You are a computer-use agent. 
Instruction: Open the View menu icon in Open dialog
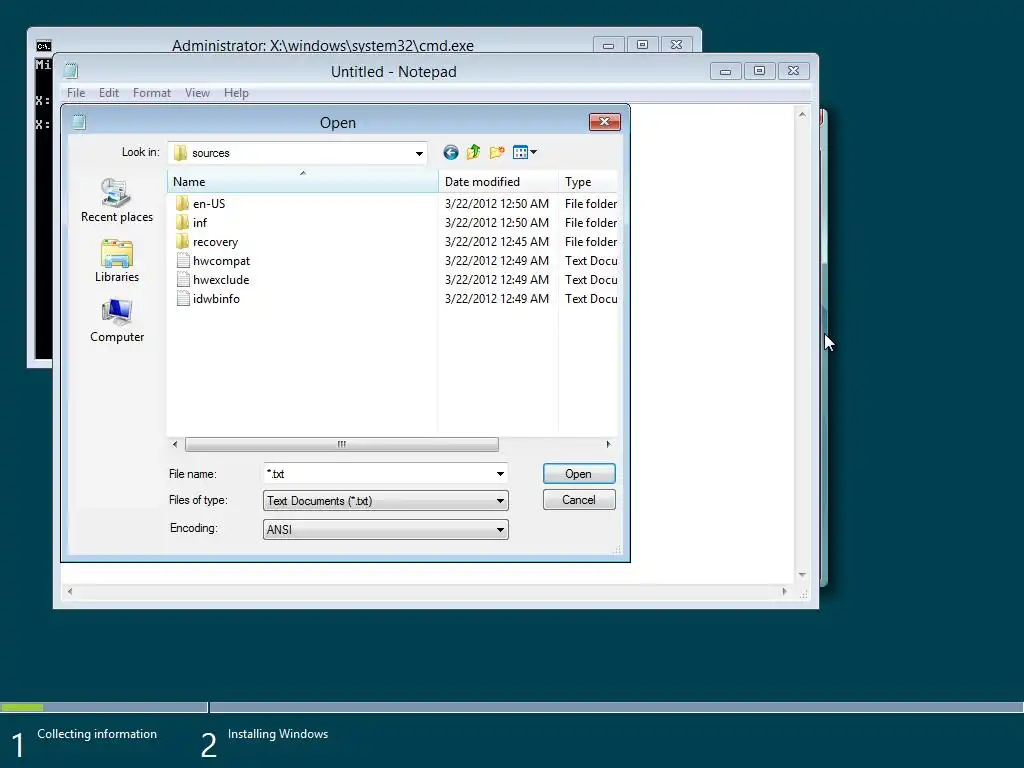[x=520, y=153]
